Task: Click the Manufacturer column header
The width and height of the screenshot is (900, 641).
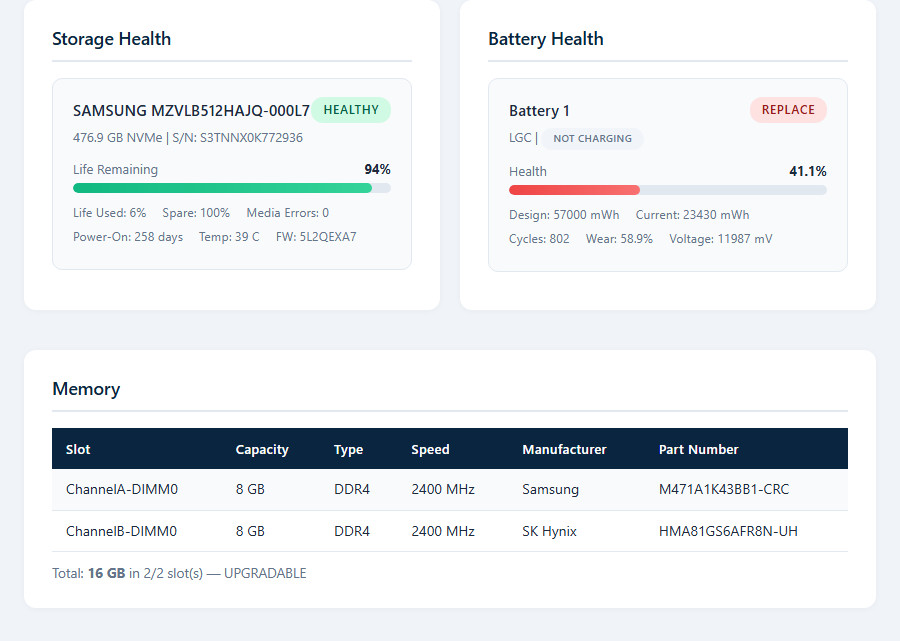Action: [x=564, y=449]
